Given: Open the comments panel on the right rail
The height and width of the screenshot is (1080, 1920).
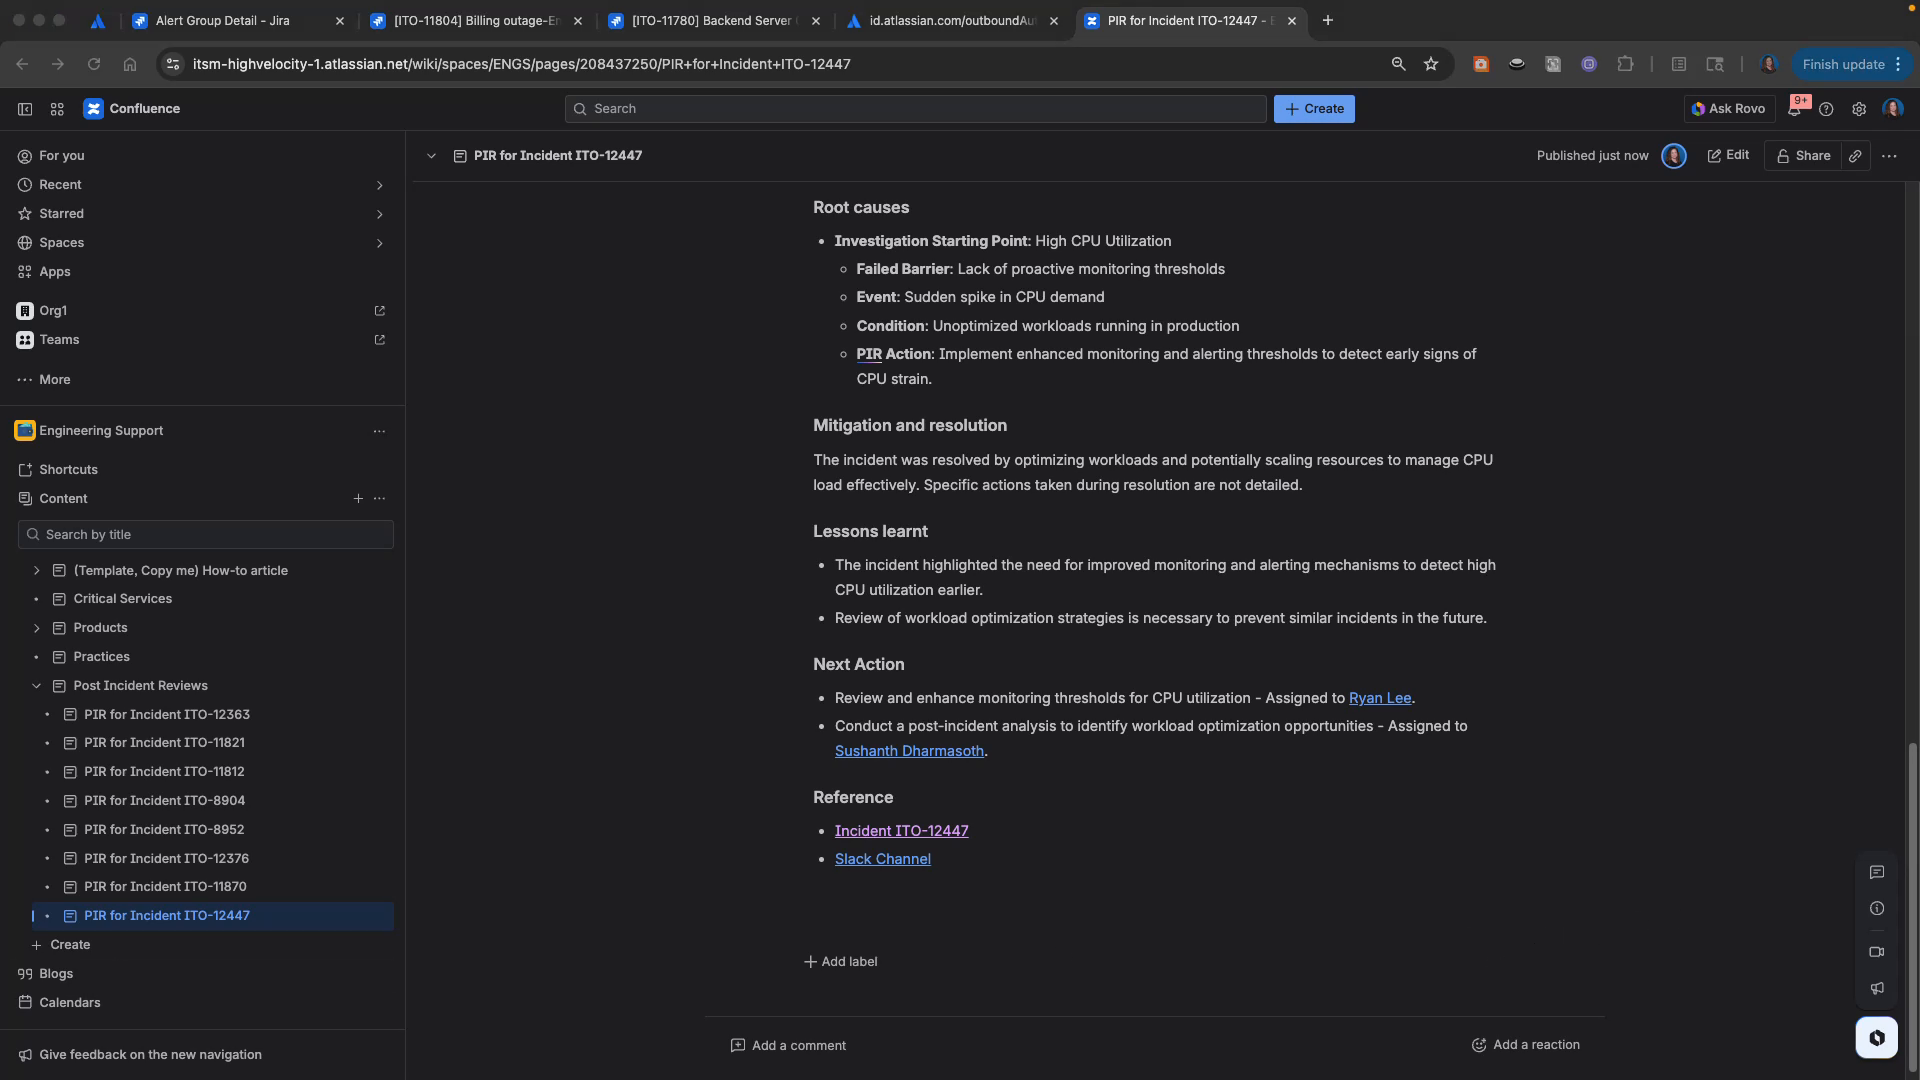Looking at the screenshot, I should (1877, 873).
